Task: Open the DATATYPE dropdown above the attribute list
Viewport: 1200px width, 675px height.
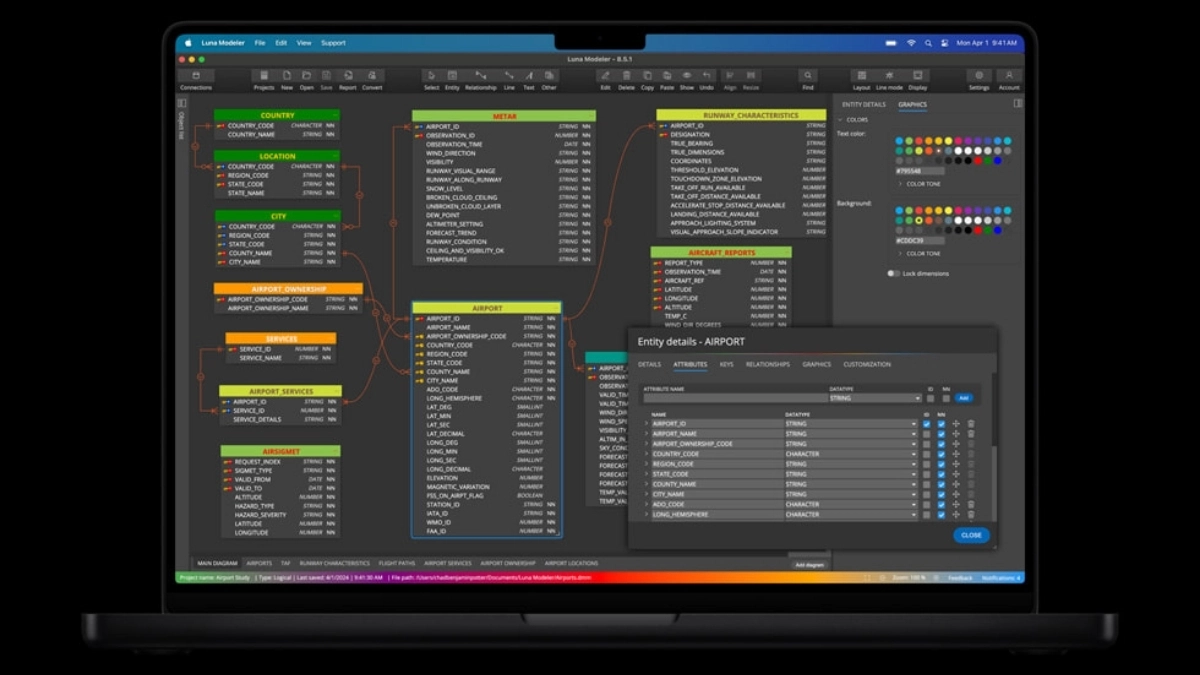Action: coord(875,398)
